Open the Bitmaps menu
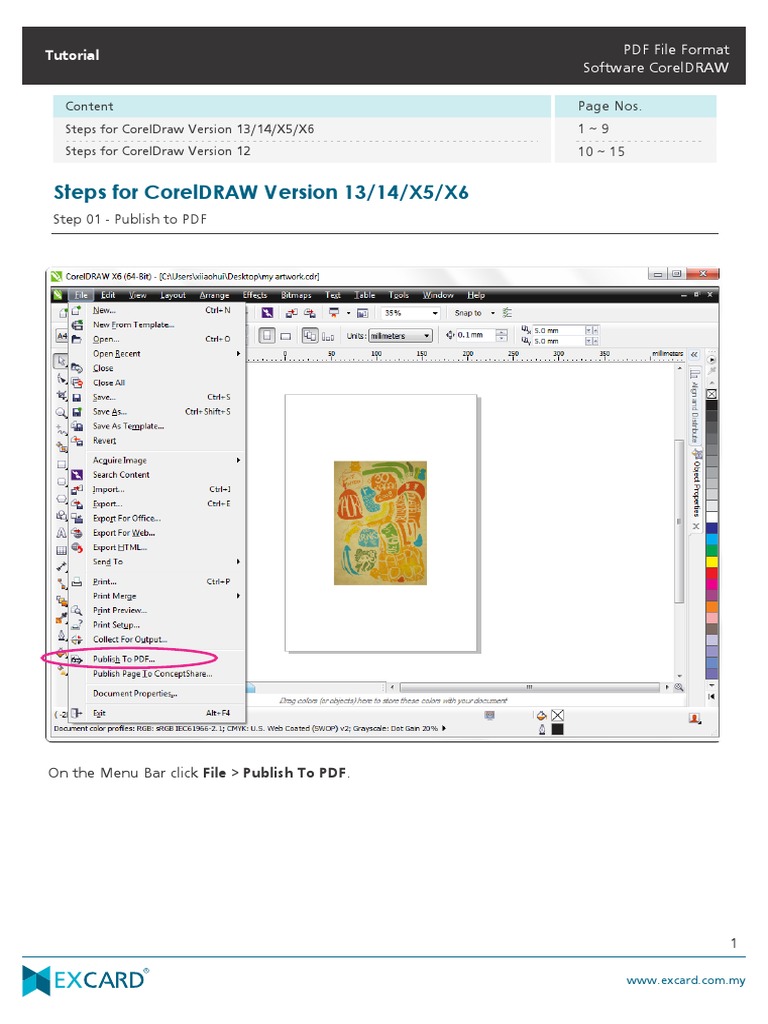Image resolution: width=768 pixels, height=1024 pixels. (296, 295)
